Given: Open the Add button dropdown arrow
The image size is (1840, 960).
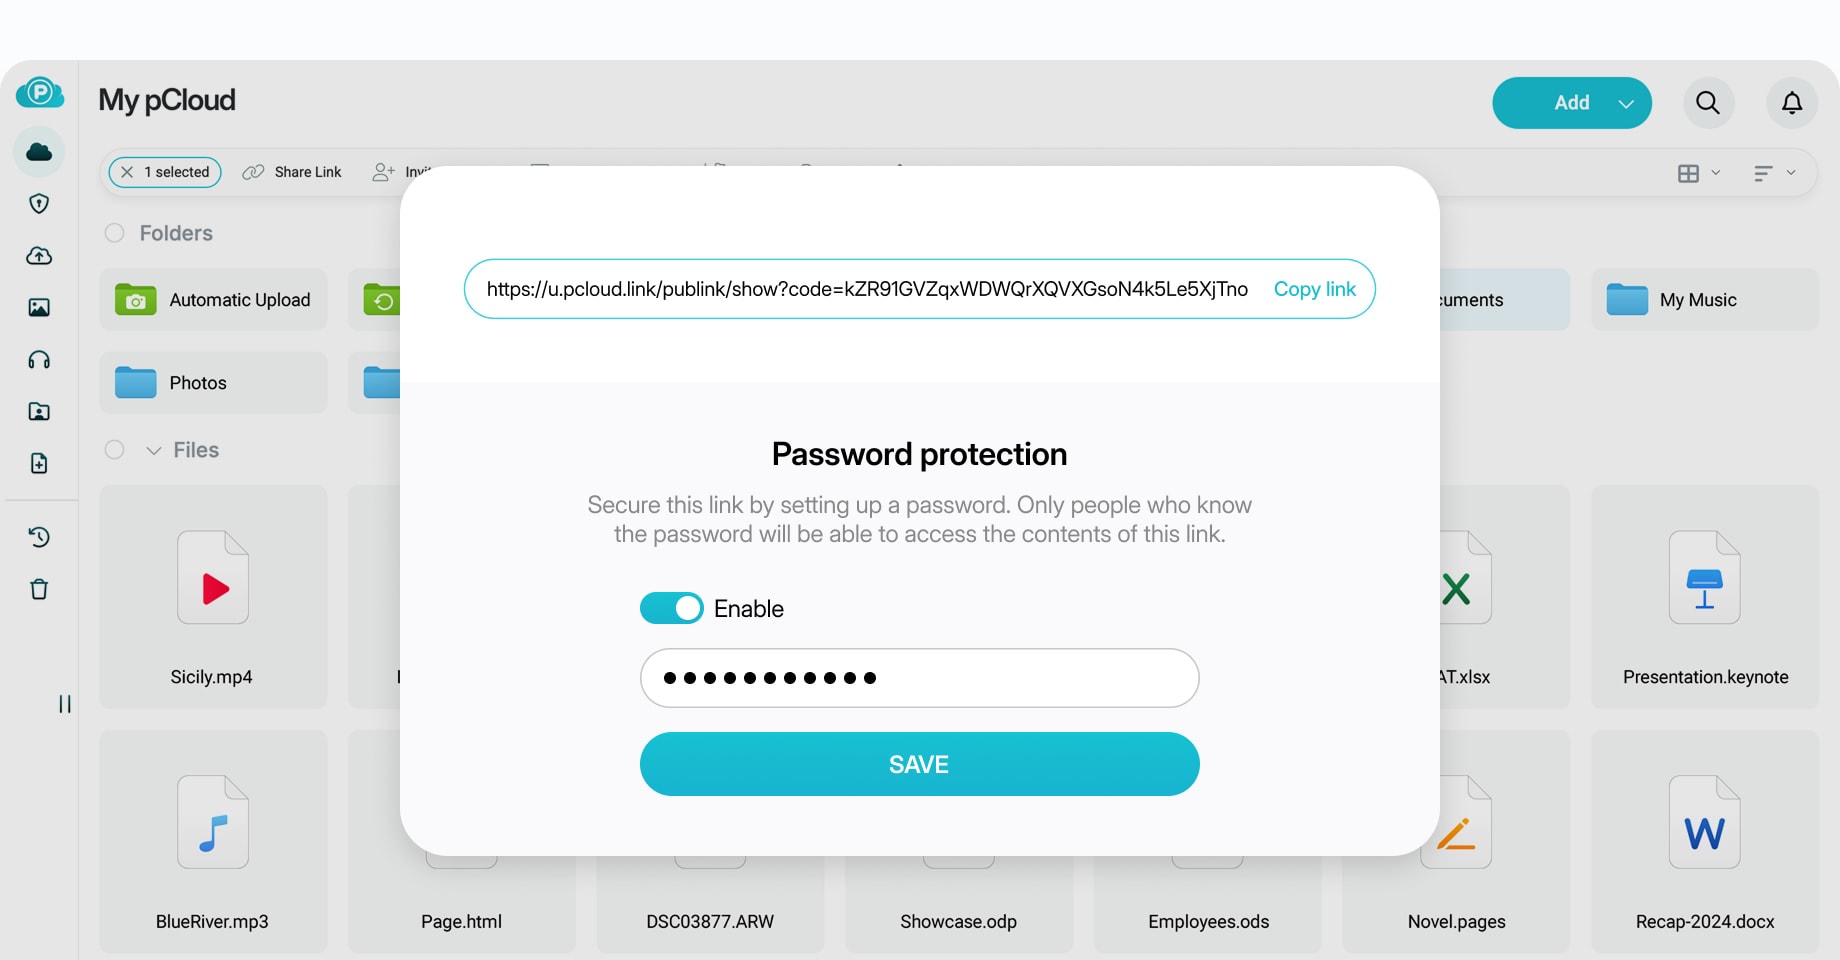Looking at the screenshot, I should pyautogui.click(x=1626, y=102).
